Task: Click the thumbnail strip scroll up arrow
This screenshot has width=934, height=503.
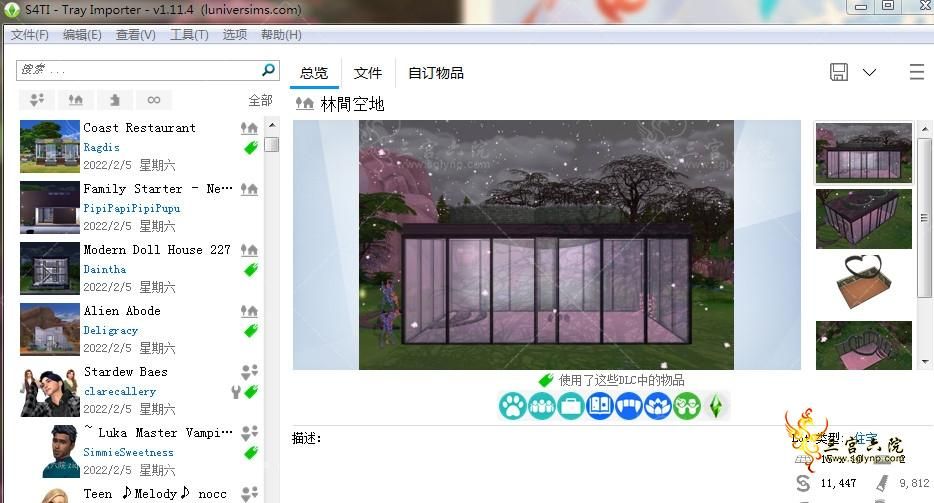Action: (924, 129)
